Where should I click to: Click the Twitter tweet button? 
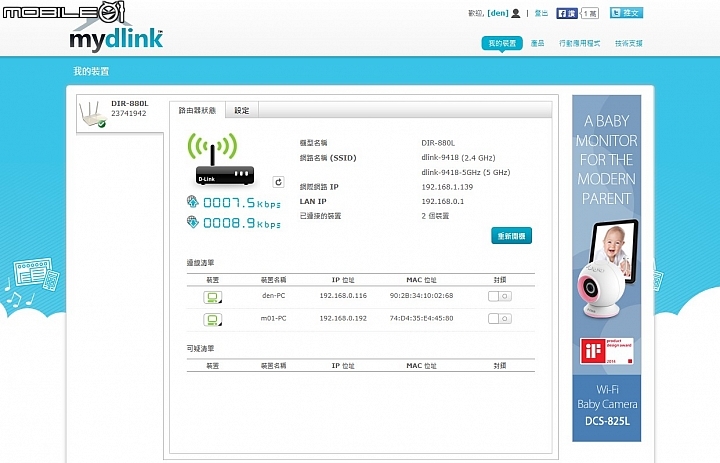(626, 13)
